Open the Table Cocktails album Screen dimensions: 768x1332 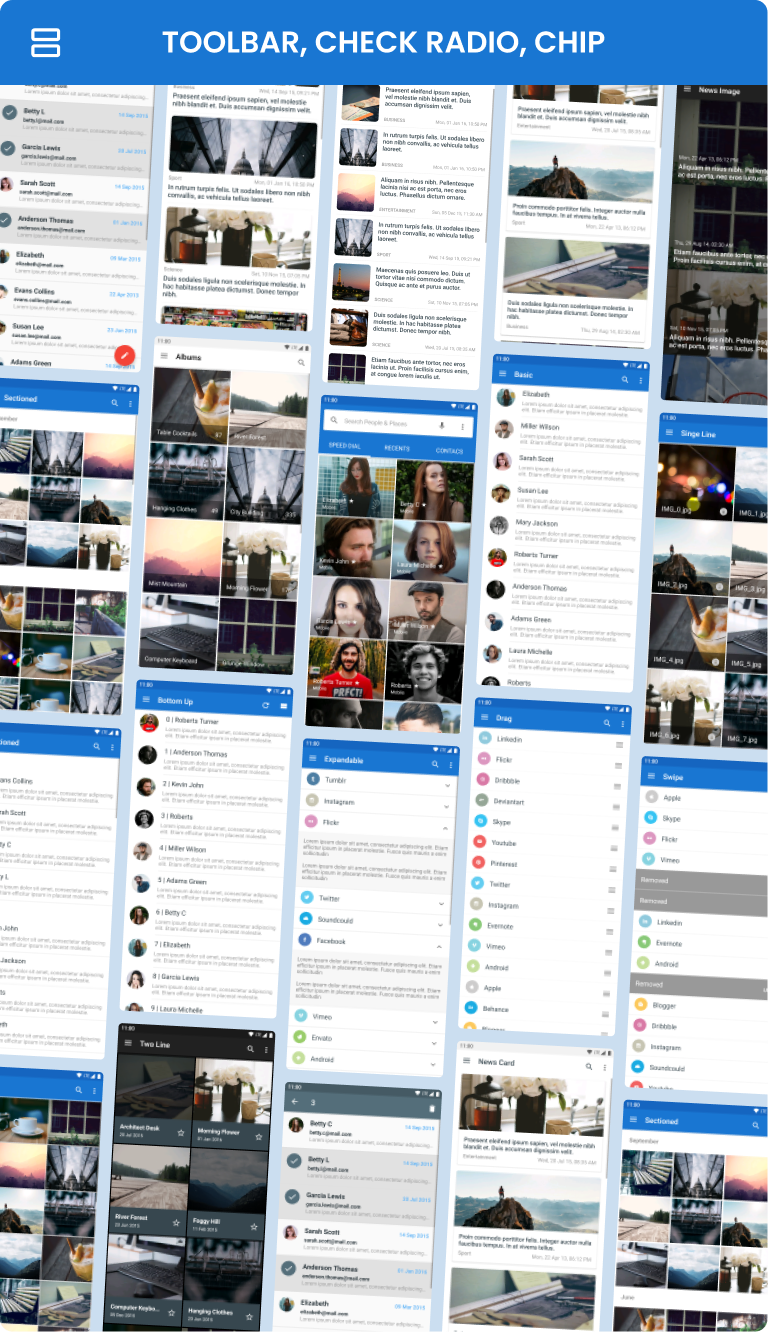(x=188, y=407)
